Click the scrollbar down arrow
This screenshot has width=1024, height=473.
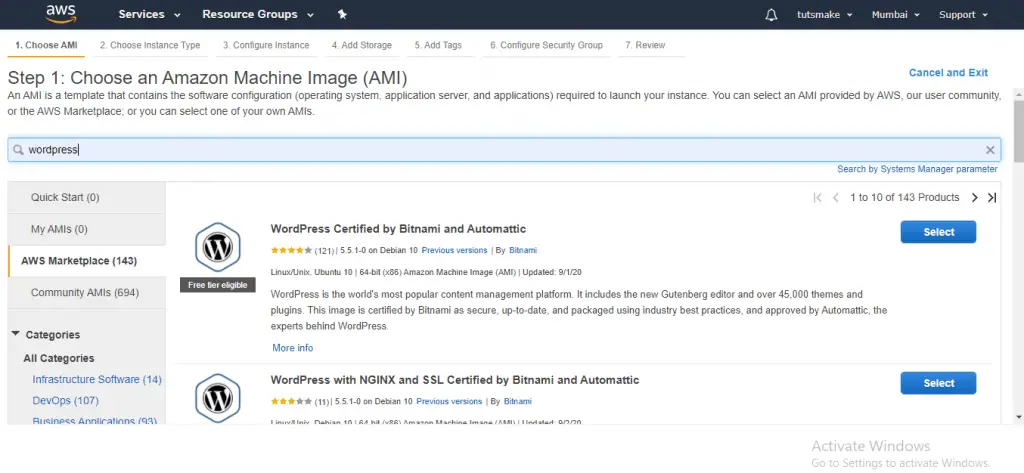click(x=1019, y=416)
